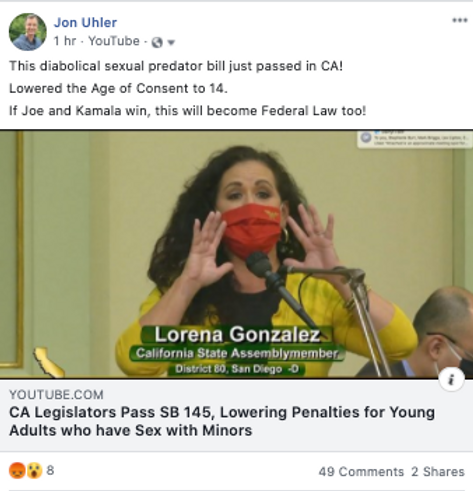Open the three-dot post options menu
Viewport: 473px width, 491px height.
click(460, 20)
